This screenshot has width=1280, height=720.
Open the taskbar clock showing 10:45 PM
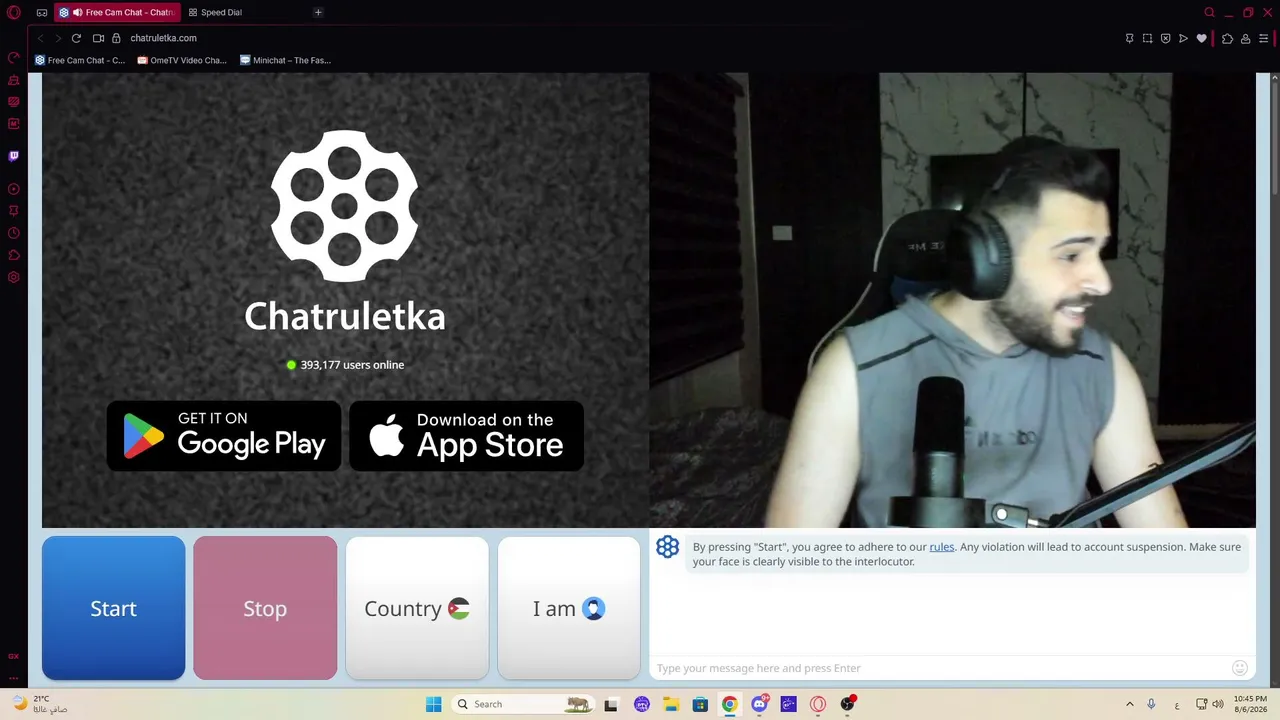coord(1250,704)
